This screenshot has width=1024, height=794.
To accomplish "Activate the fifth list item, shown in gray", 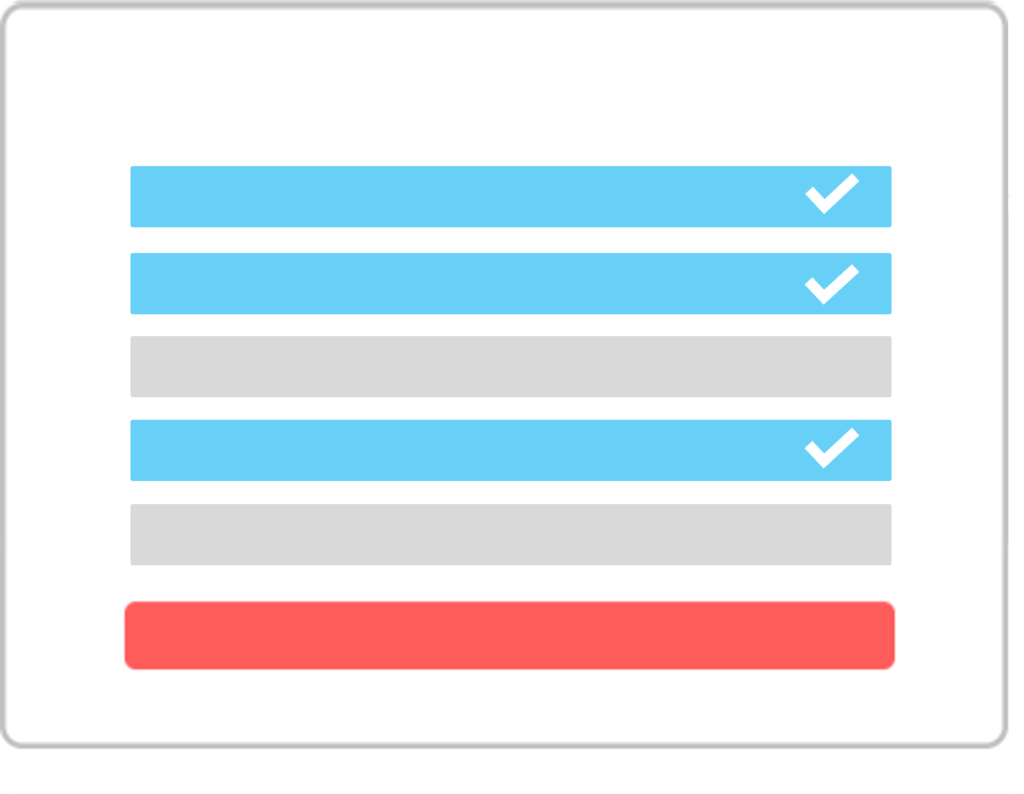I will [511, 534].
